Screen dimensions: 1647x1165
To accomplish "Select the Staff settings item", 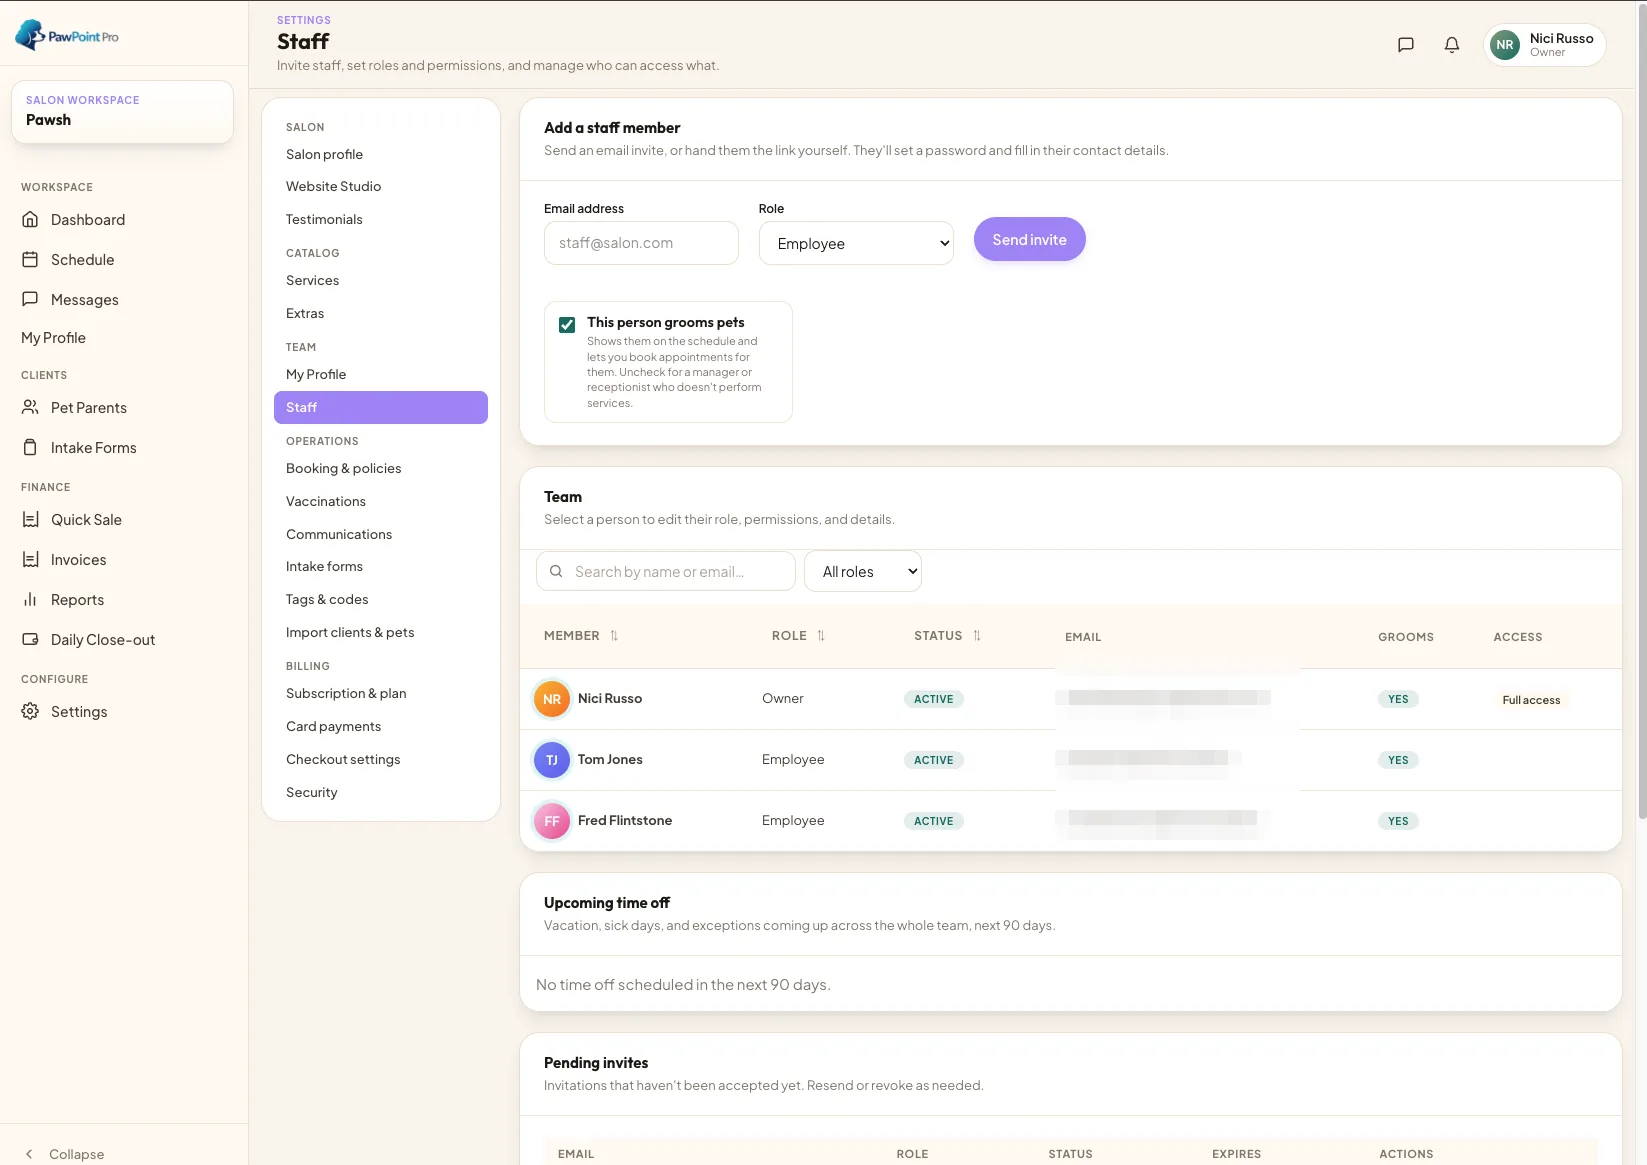I will click(381, 407).
